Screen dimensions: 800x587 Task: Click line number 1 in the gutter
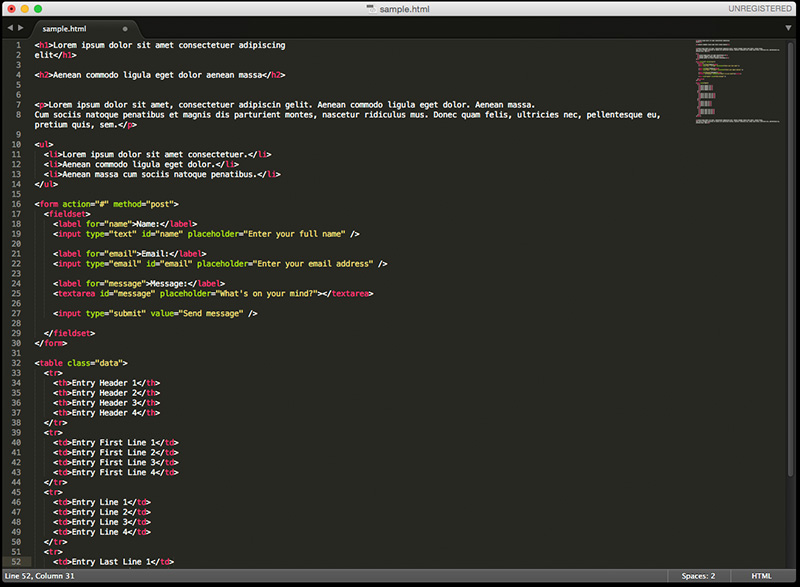[18, 45]
